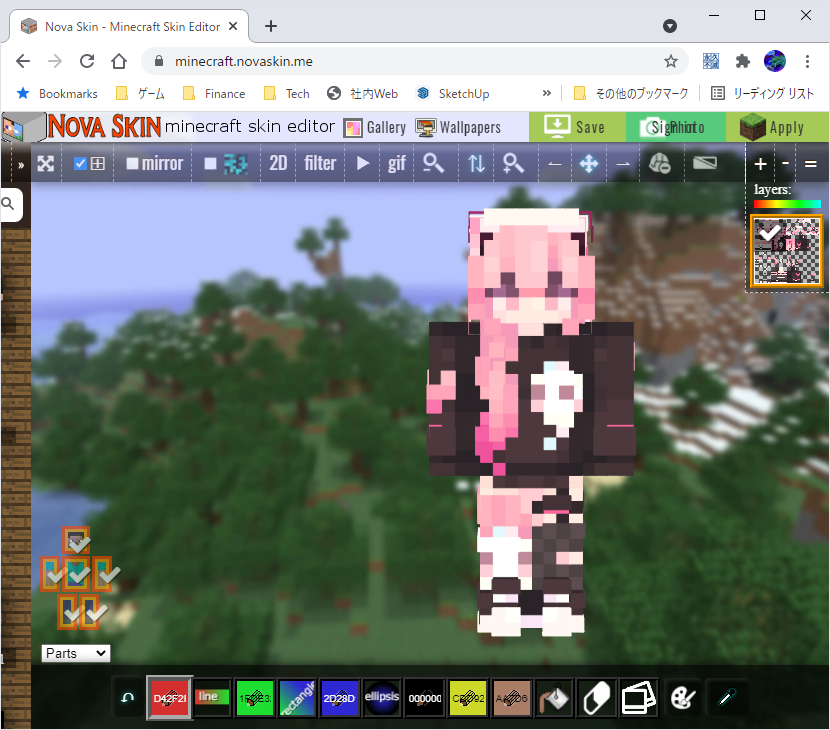Open the filter menu
This screenshot has width=830, height=730.
coord(320,163)
